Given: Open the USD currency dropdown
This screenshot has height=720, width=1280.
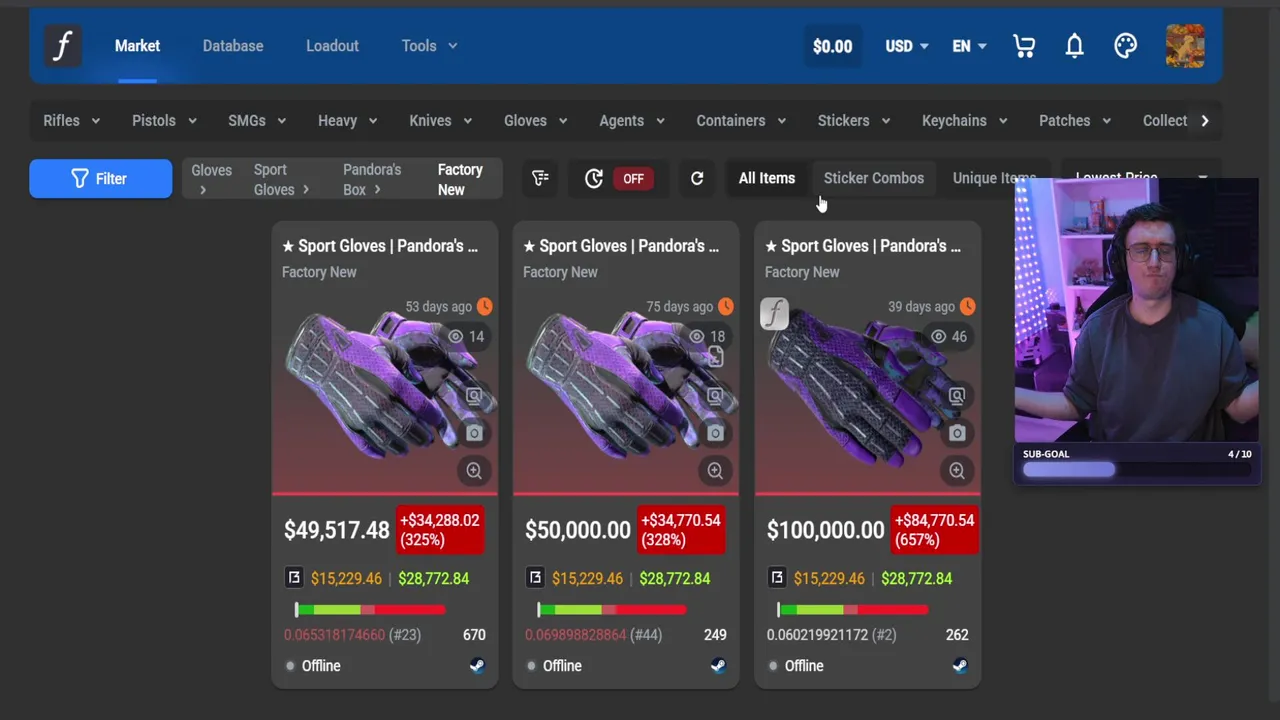Looking at the screenshot, I should (x=907, y=46).
